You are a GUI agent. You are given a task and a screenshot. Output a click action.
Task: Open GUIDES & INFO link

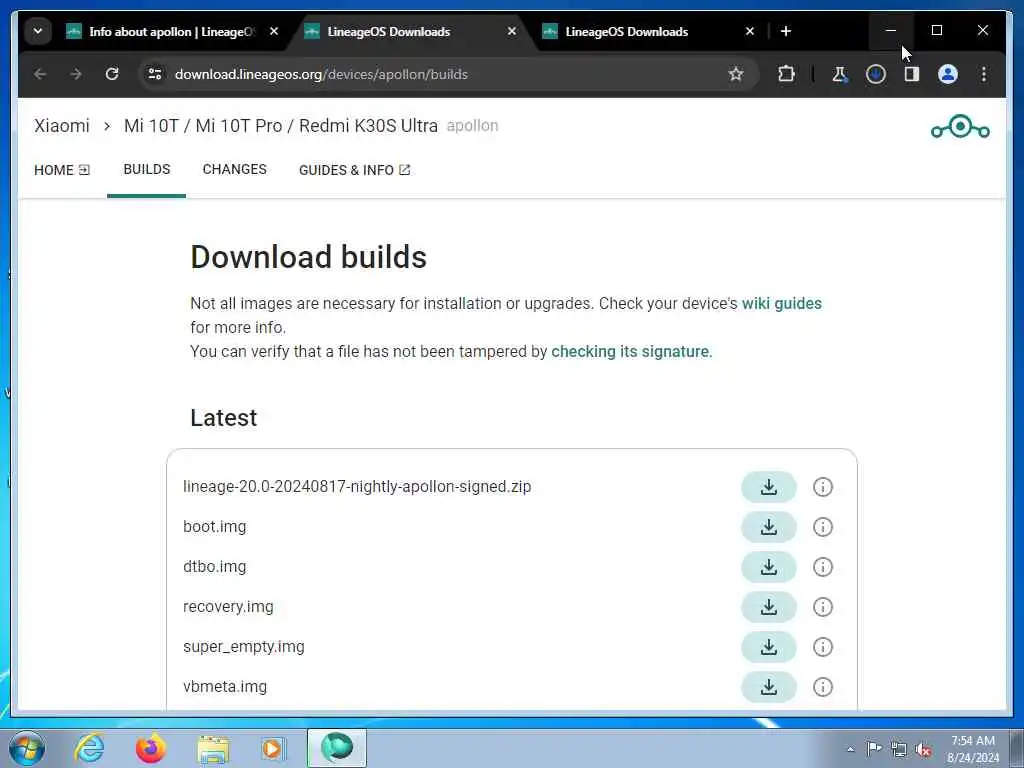coord(355,170)
